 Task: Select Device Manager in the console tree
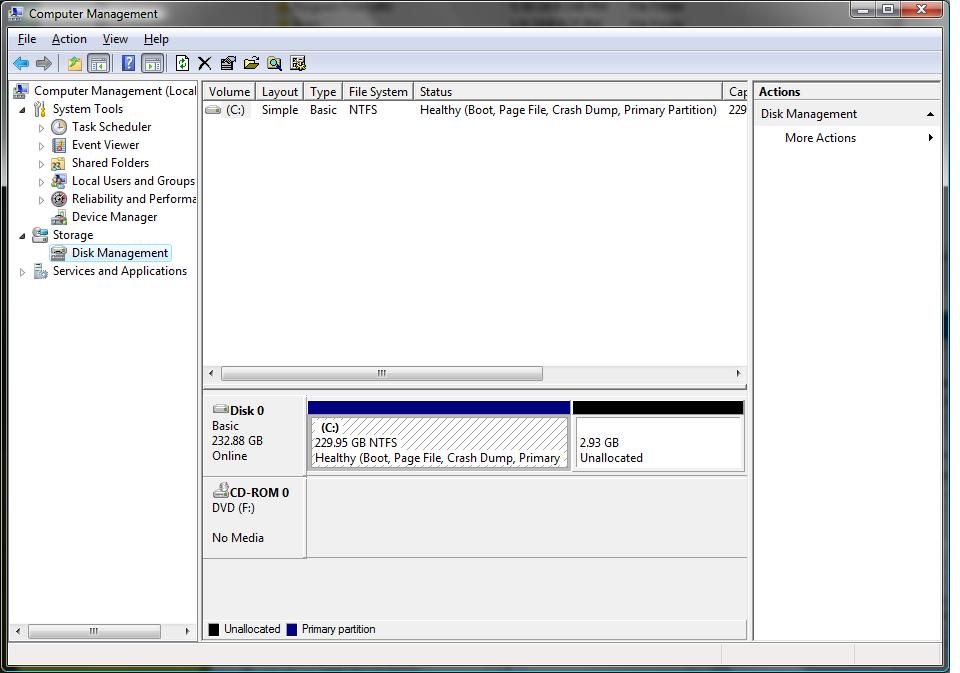[114, 217]
